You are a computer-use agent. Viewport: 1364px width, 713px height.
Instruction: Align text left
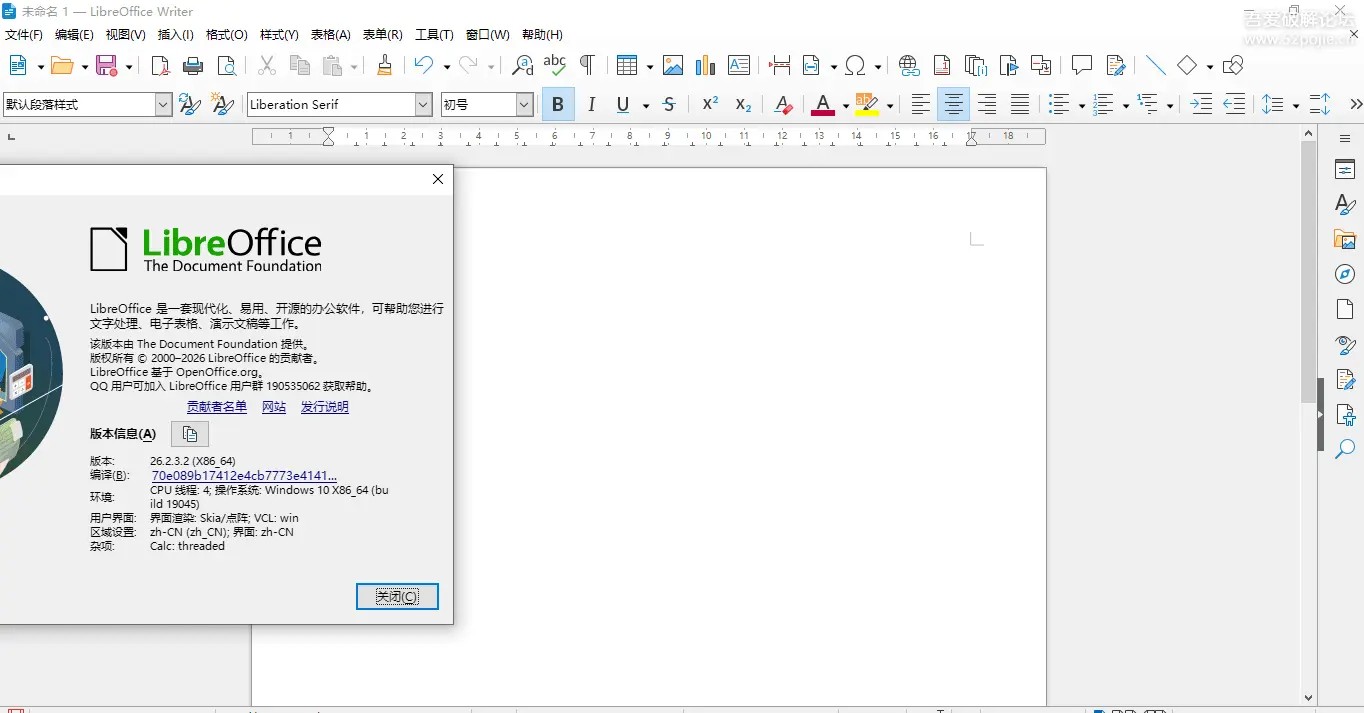click(921, 104)
